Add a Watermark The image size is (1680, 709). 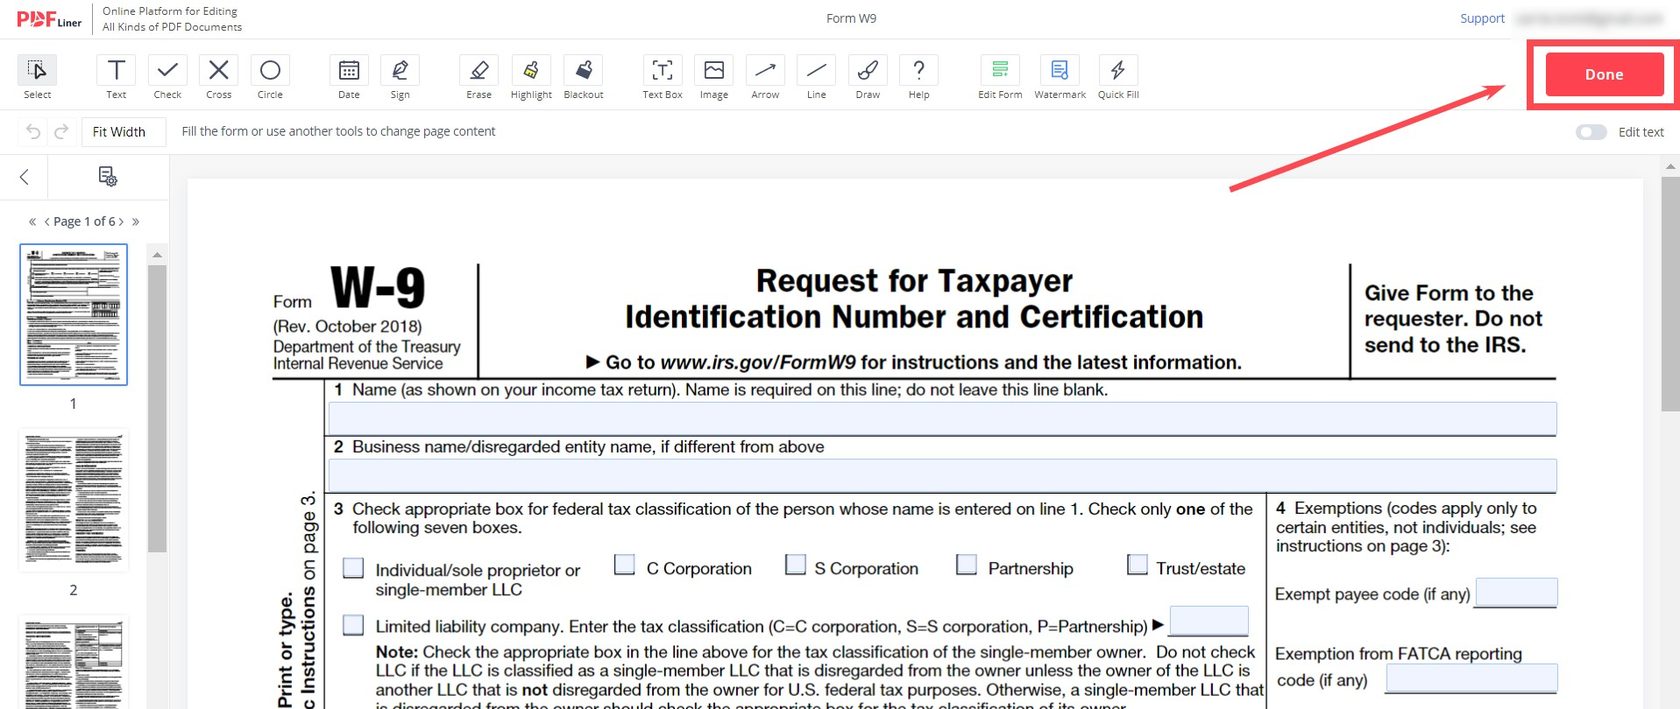click(1060, 77)
